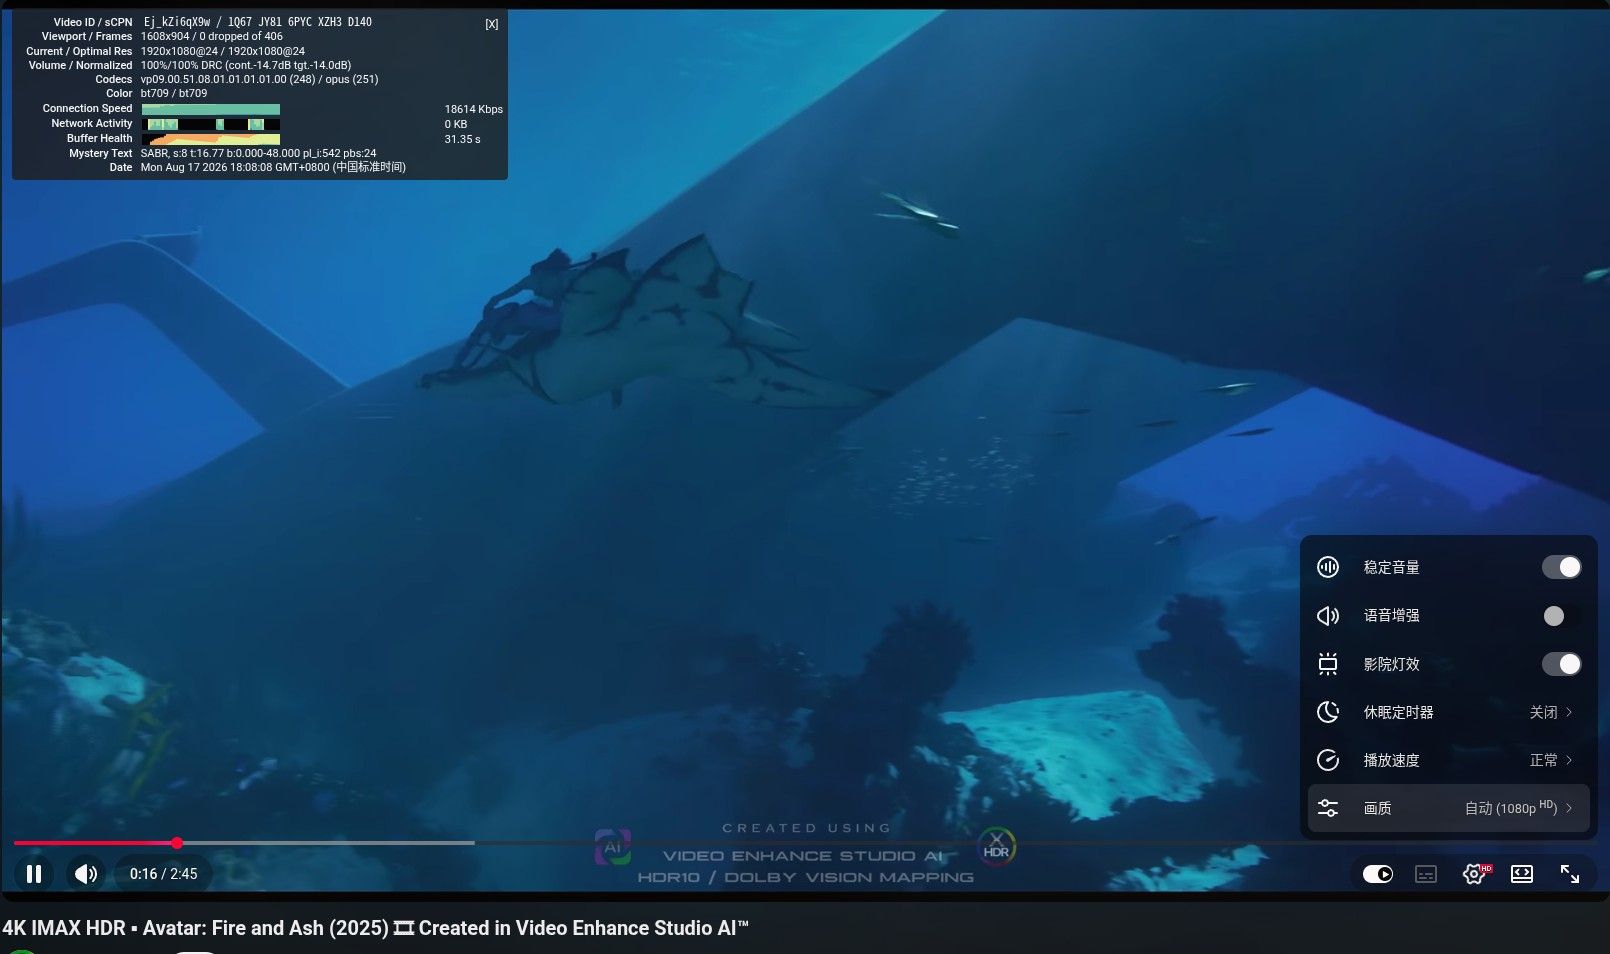This screenshot has height=954, width=1610.
Task: Click the 自动 (1080p HD) quality value
Action: [x=1511, y=808]
